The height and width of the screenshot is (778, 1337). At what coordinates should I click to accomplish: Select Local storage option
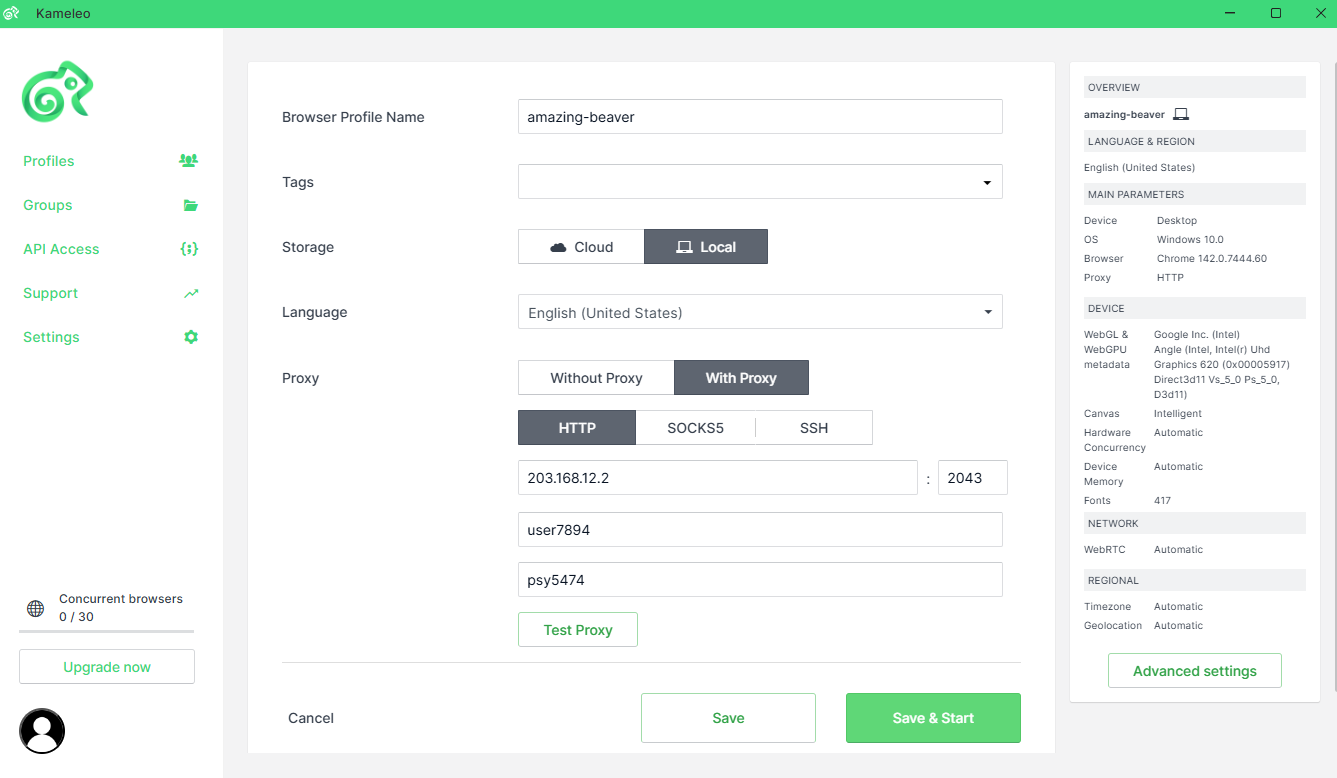[x=706, y=247]
